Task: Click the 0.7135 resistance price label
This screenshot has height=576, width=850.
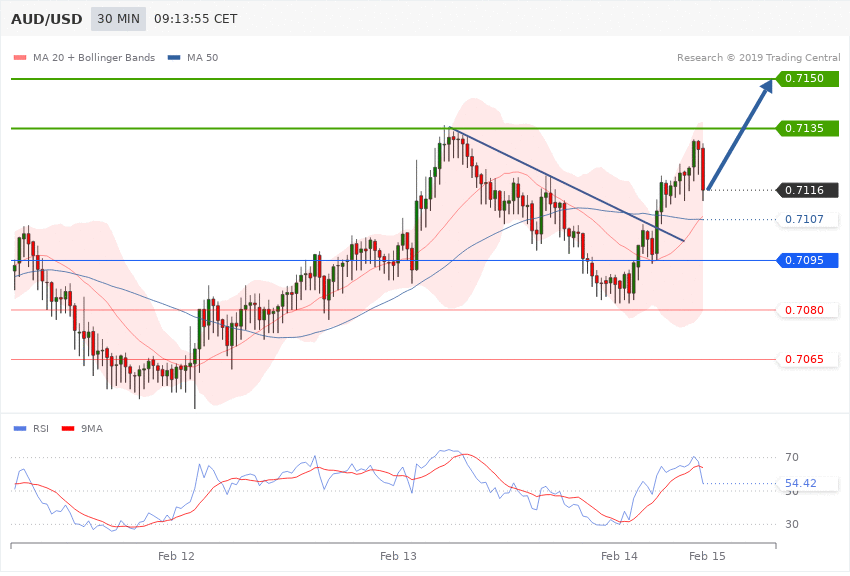Action: [808, 128]
